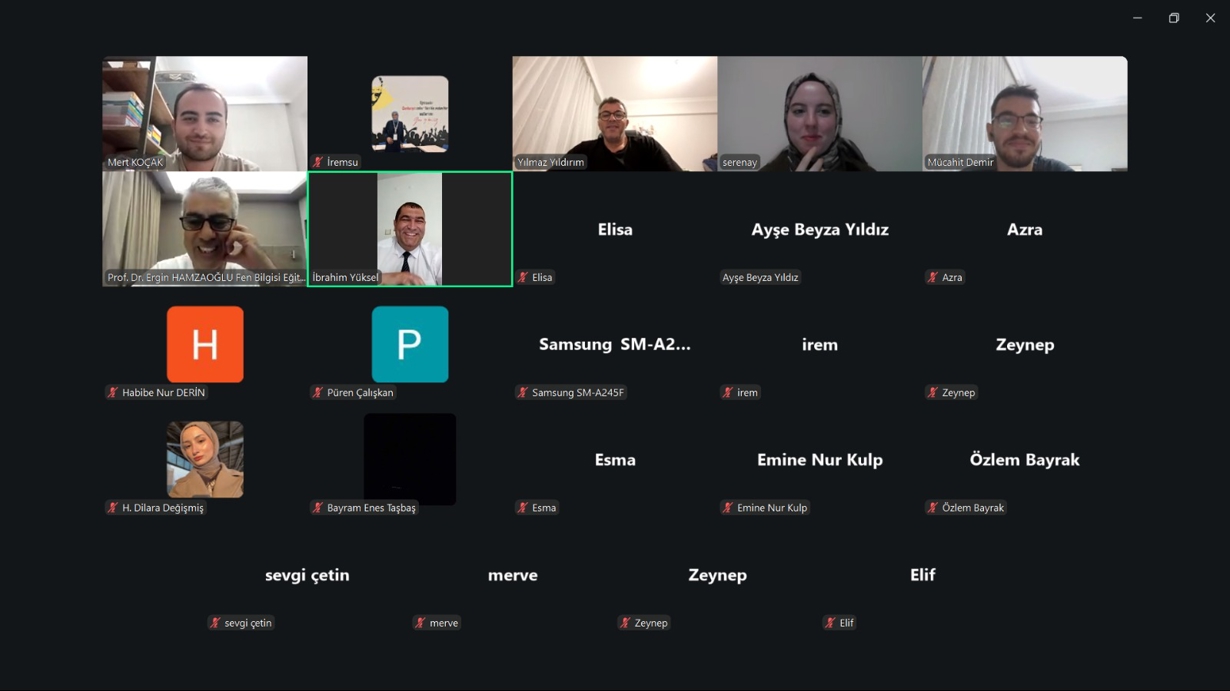Click the orange H avatar
Viewport: 1230px width, 691px height.
point(205,344)
